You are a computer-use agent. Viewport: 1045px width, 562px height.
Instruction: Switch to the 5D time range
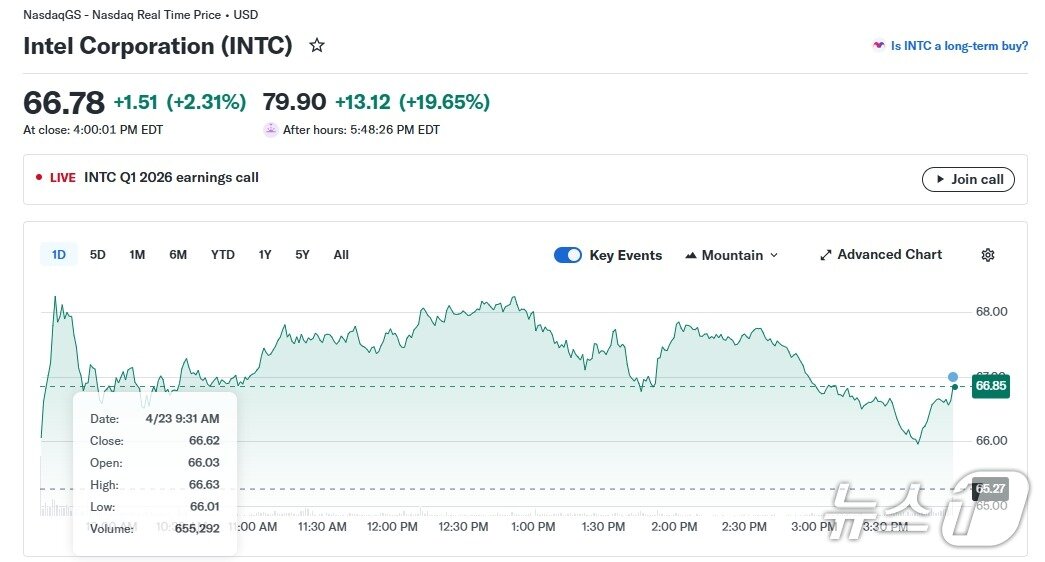click(98, 255)
